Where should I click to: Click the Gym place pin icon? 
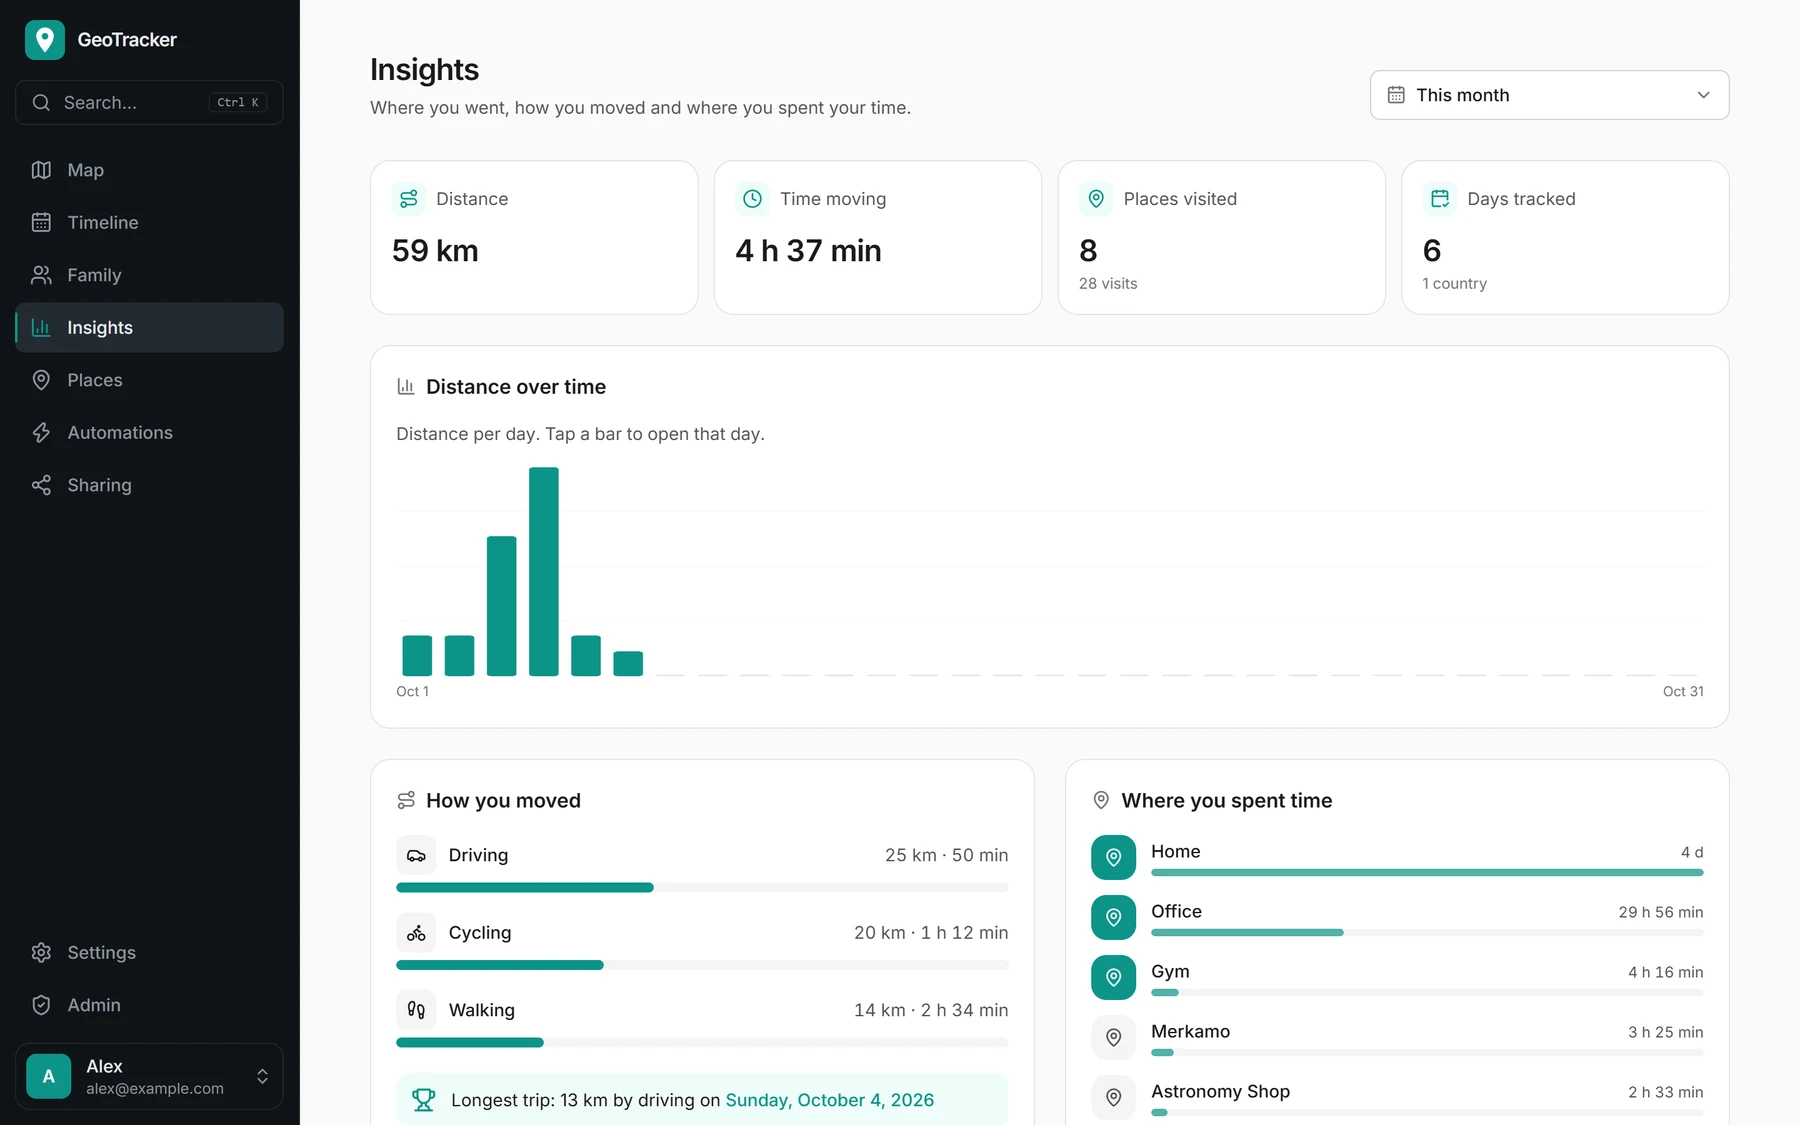[x=1113, y=977]
